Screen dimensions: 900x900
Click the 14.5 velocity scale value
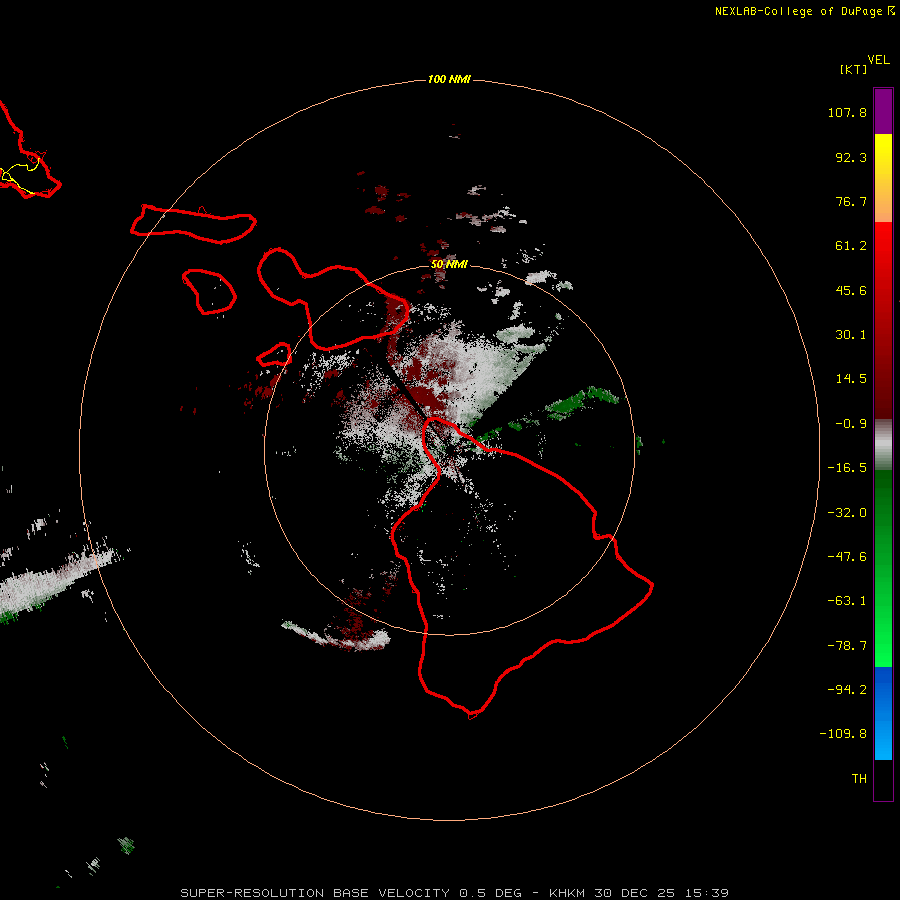pyautogui.click(x=851, y=379)
